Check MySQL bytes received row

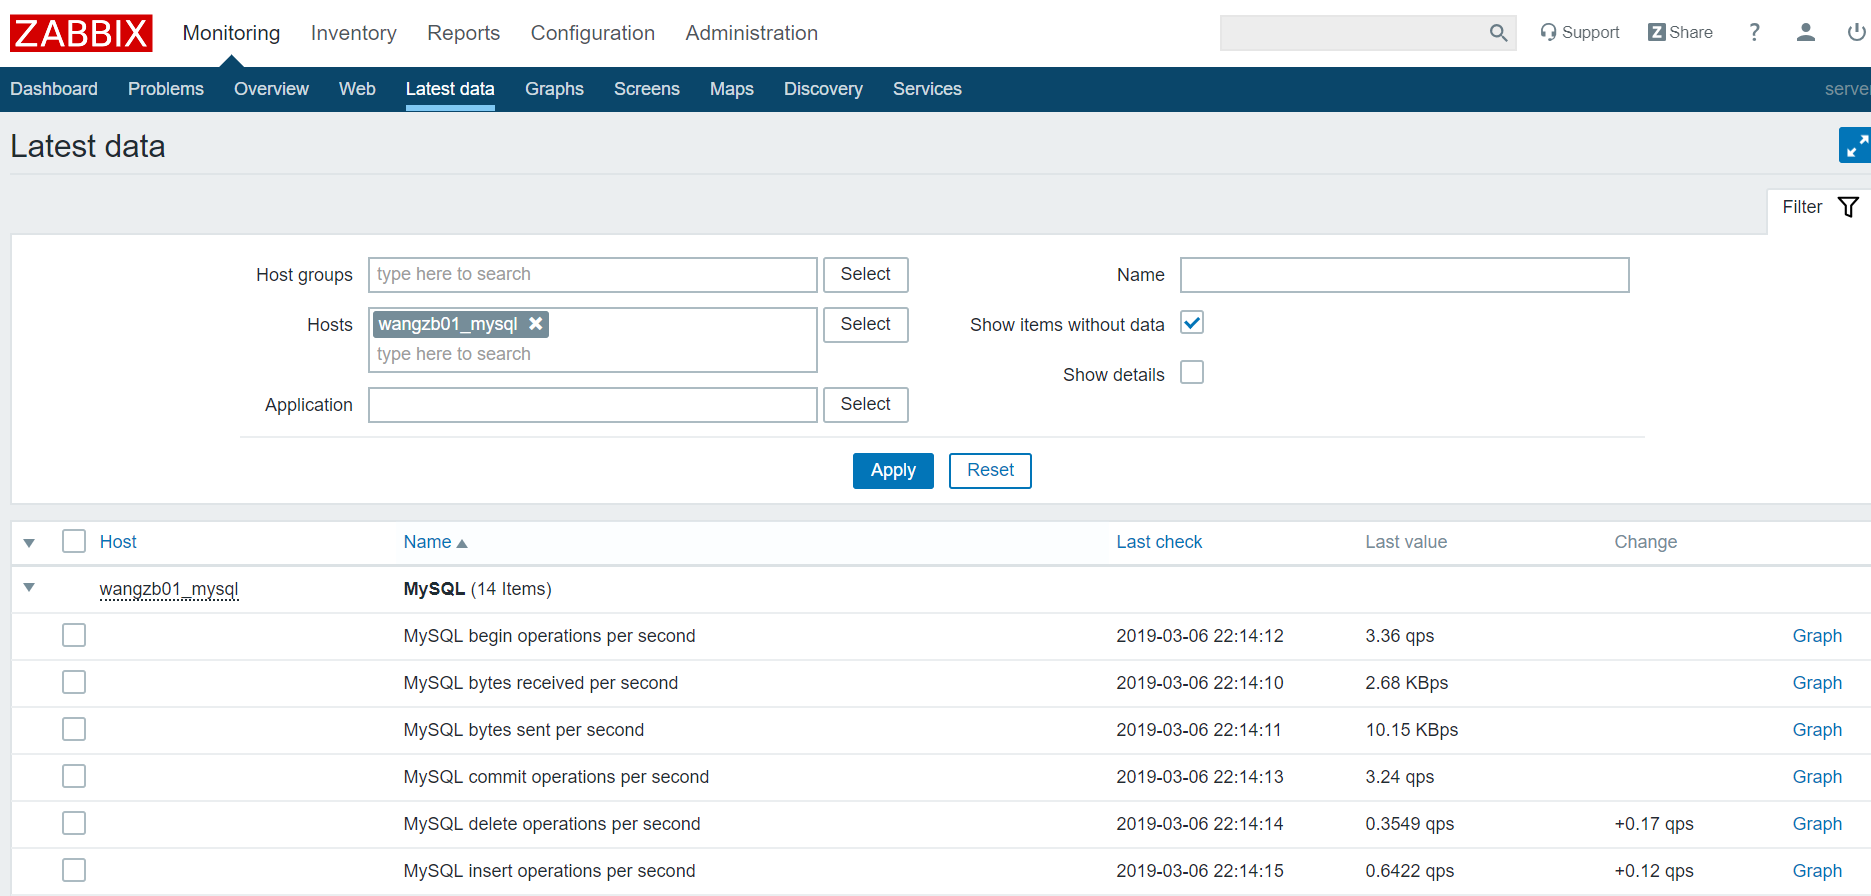tap(74, 682)
